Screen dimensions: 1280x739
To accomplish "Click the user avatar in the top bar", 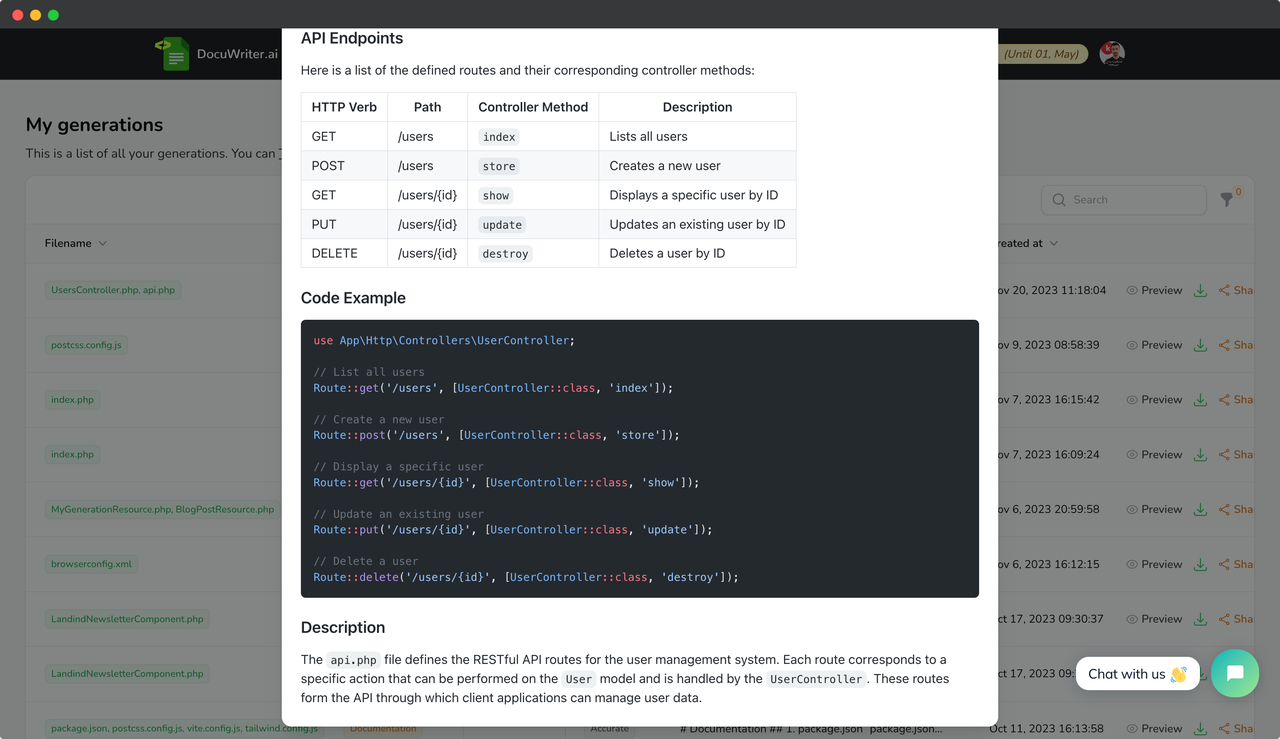I will click(x=1112, y=54).
